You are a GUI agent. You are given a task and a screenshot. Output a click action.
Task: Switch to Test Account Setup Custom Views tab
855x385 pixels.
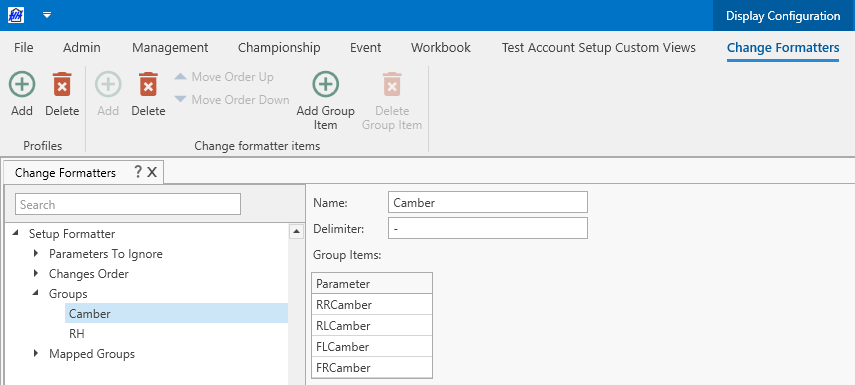coord(599,47)
